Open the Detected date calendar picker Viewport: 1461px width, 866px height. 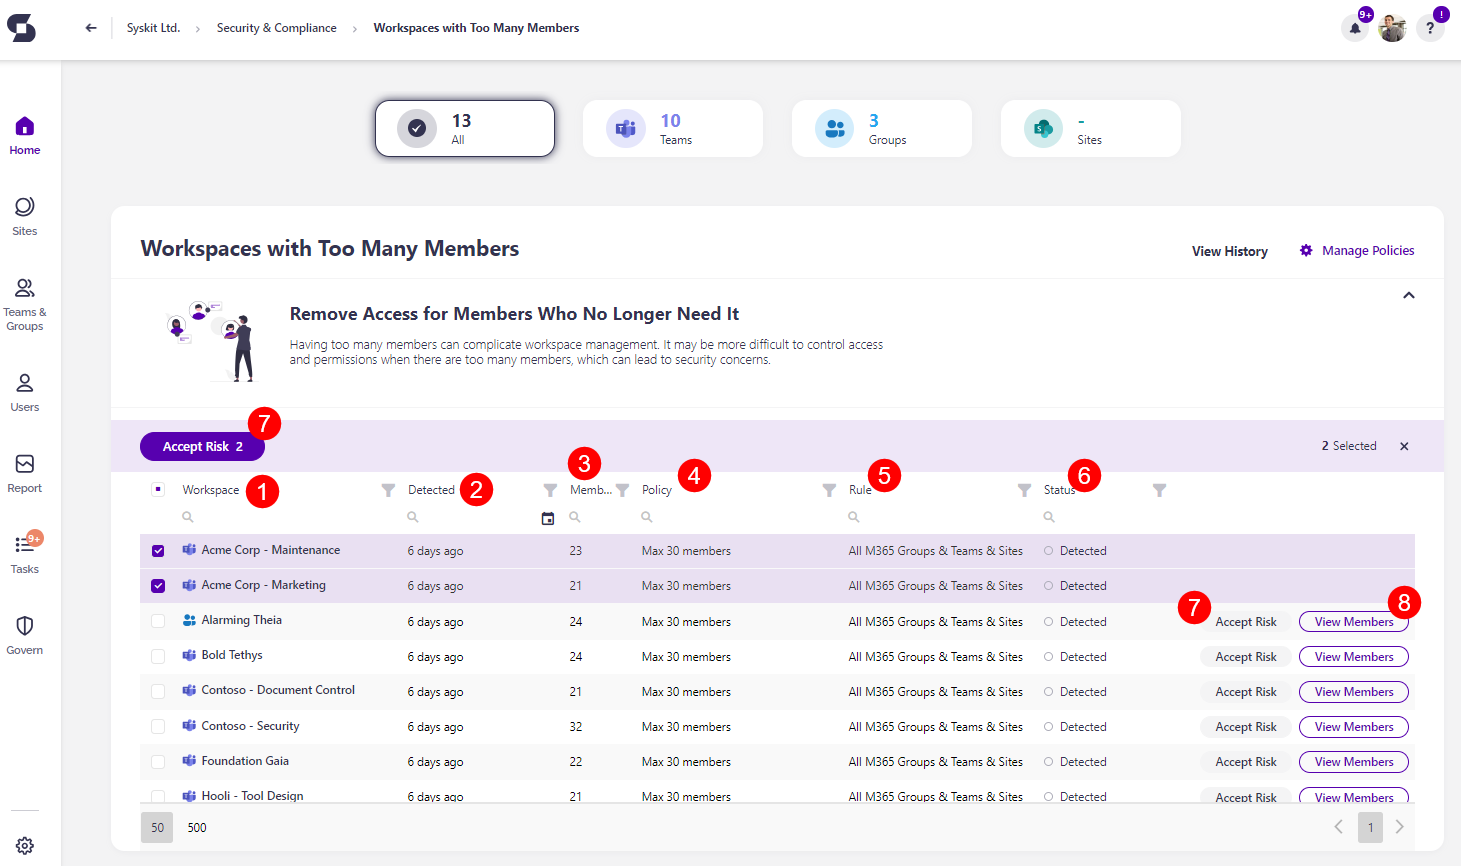coord(547,518)
